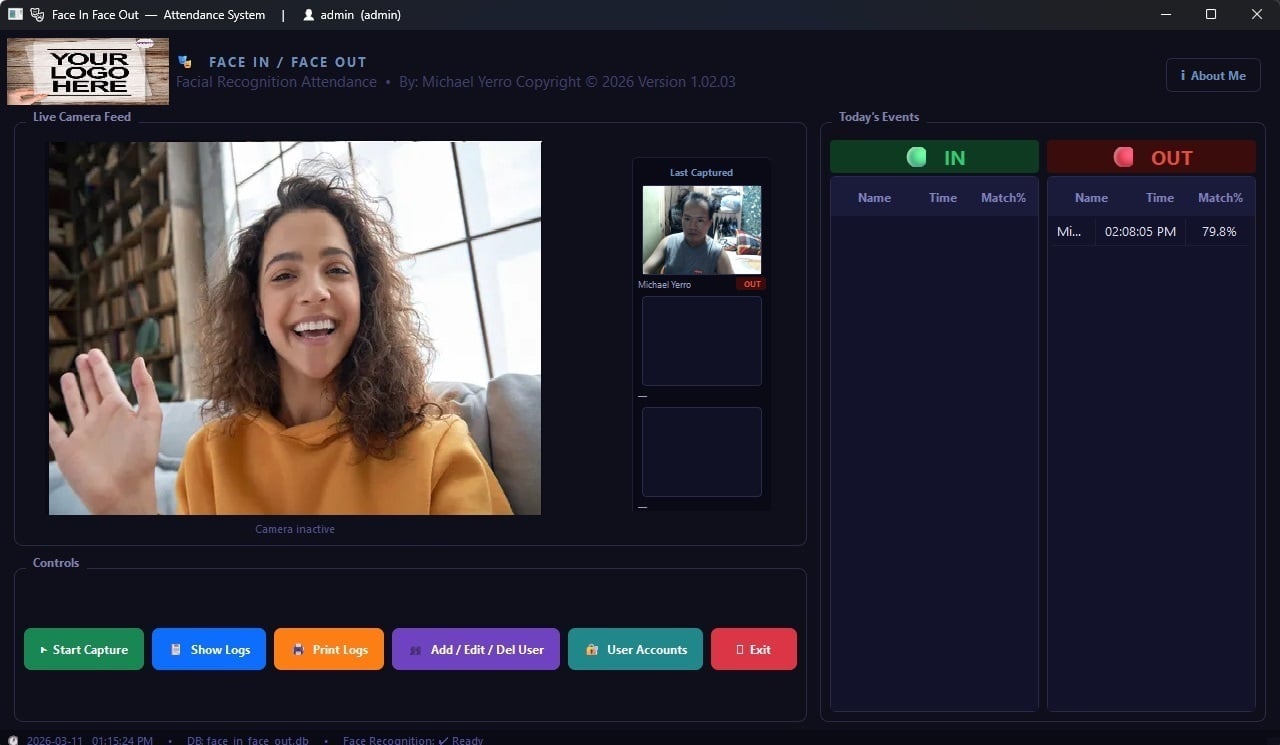The height and width of the screenshot is (745, 1280).
Task: Click the date and time in status bar
Action: coord(89,741)
